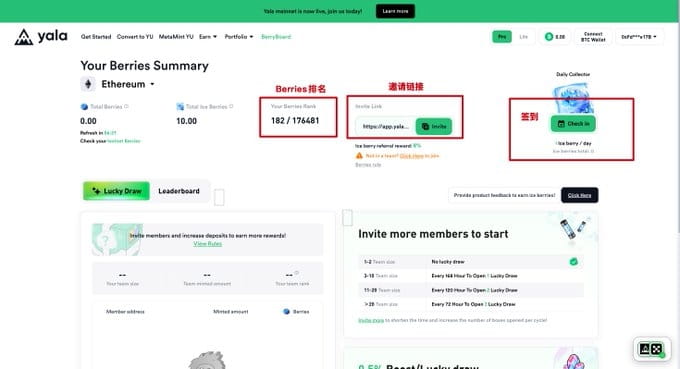Click the Your team size stat

(123, 278)
